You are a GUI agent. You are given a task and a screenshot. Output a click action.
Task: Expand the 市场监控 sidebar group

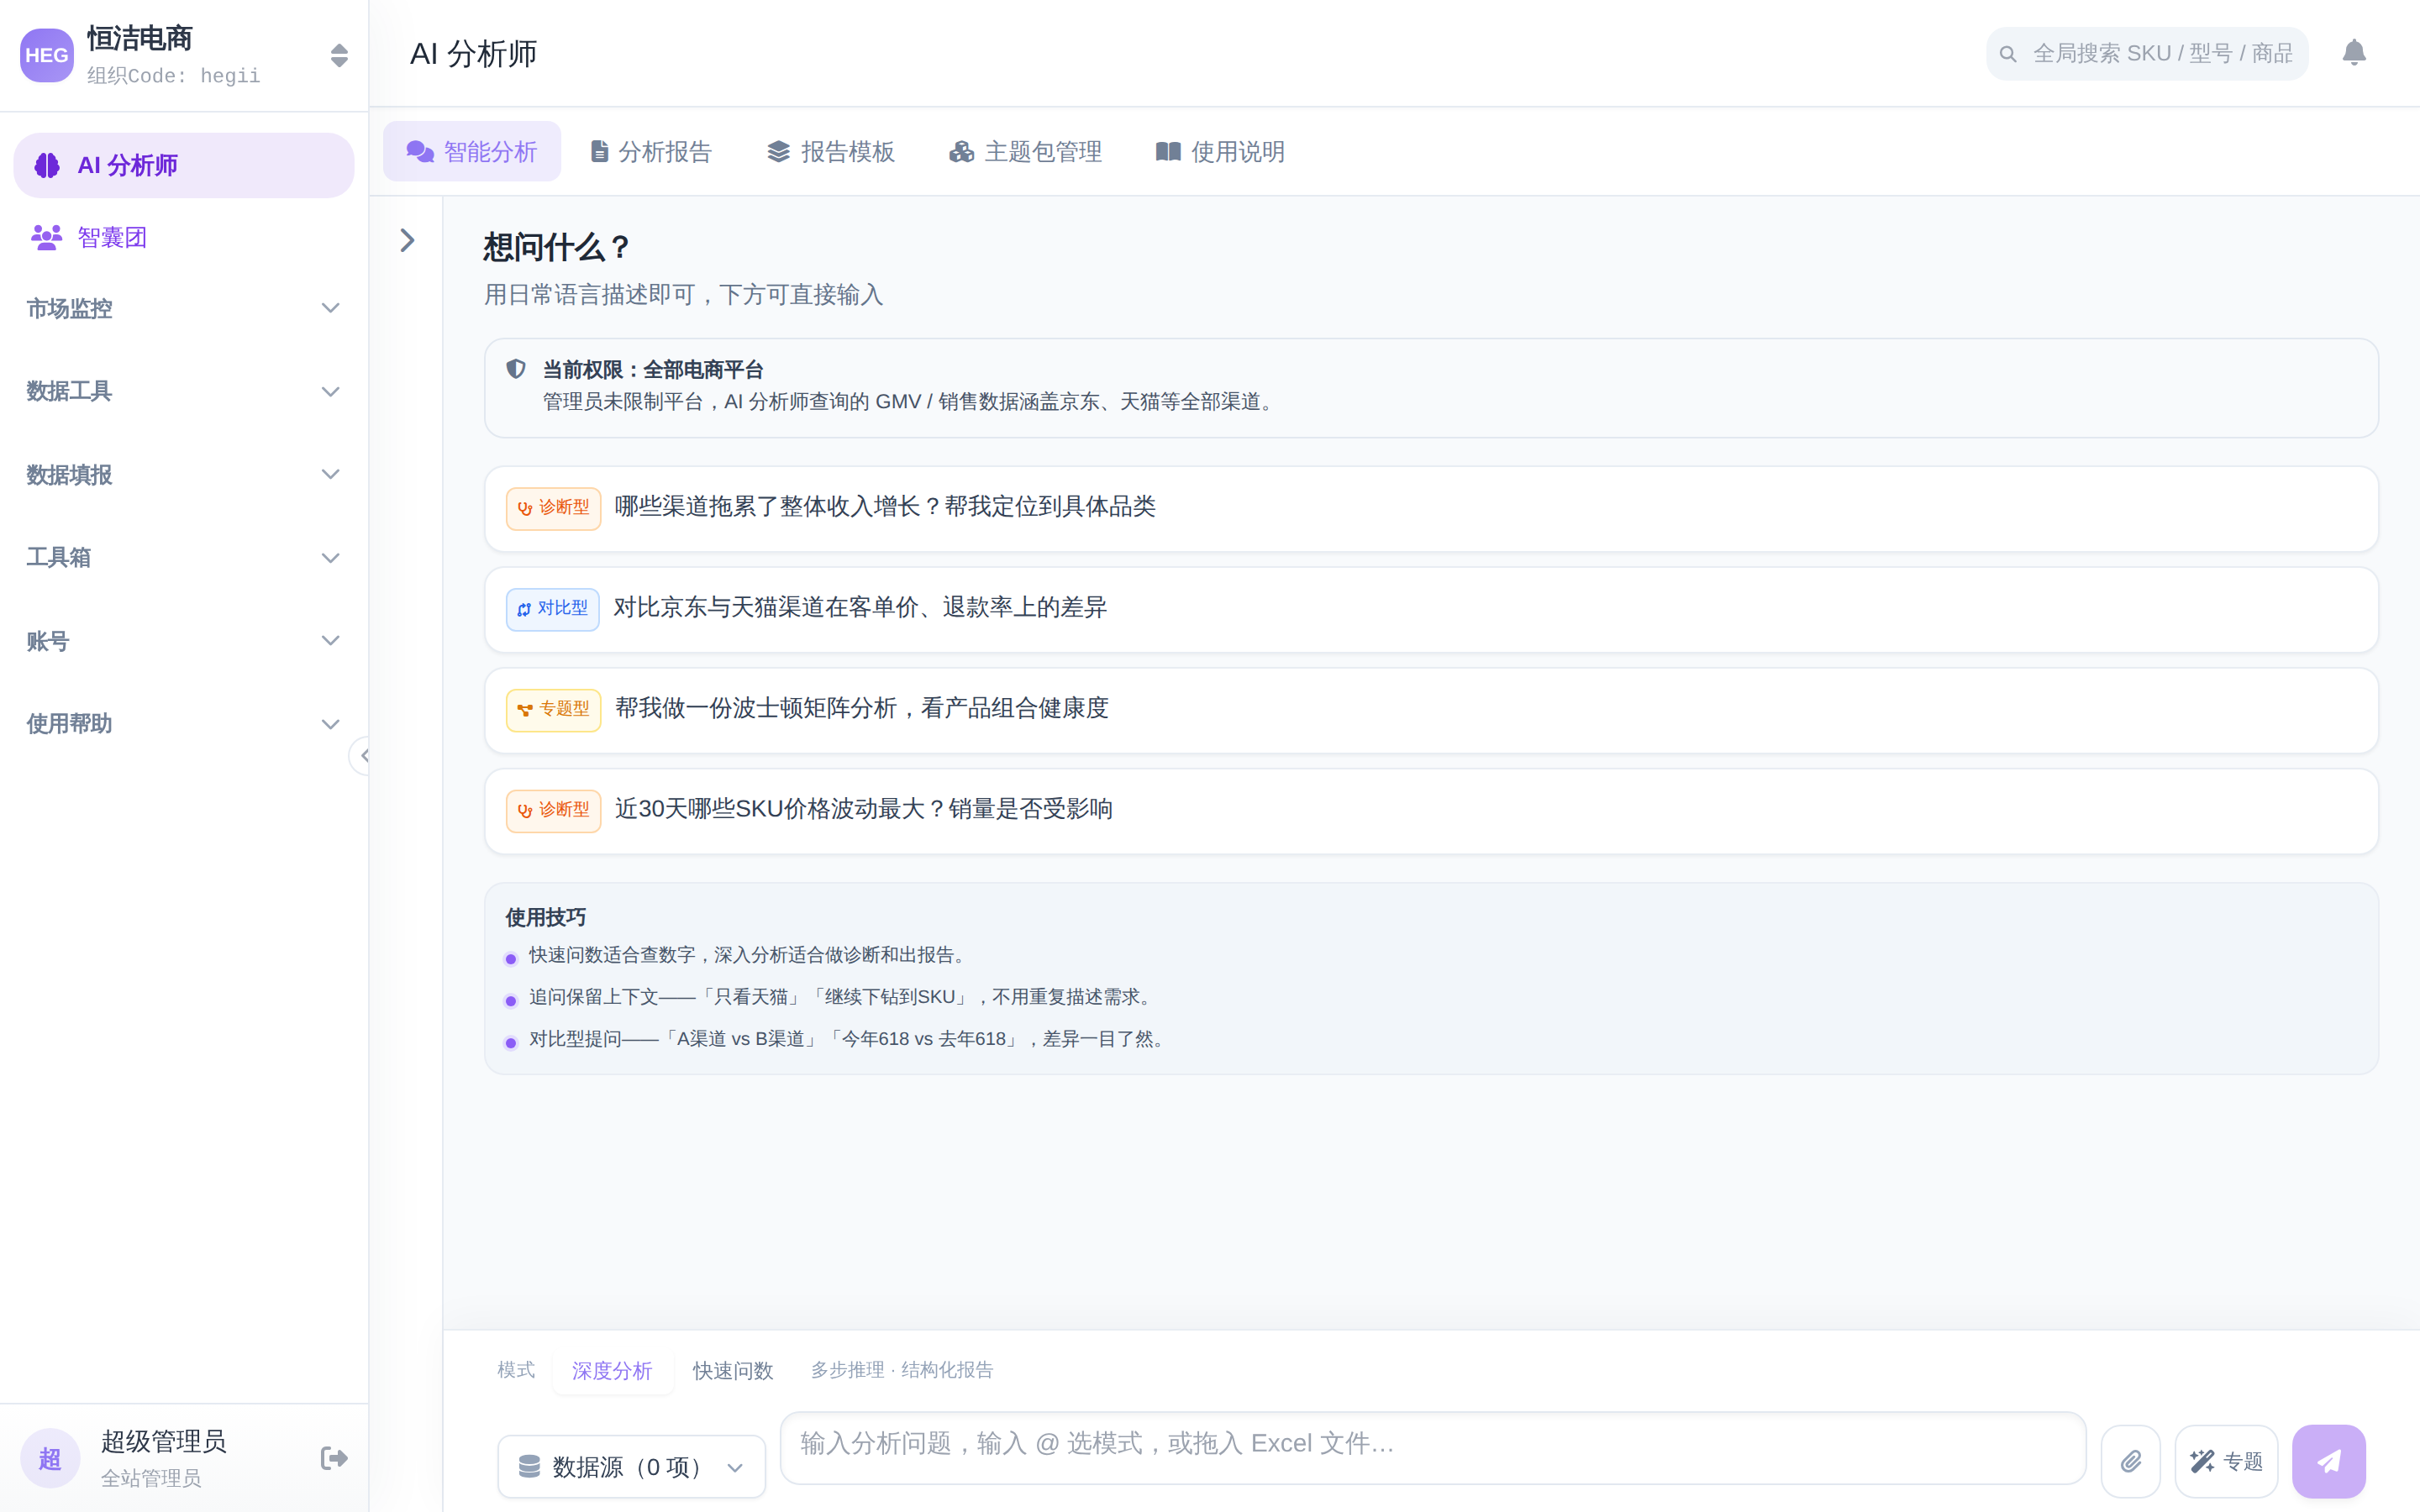[184, 308]
